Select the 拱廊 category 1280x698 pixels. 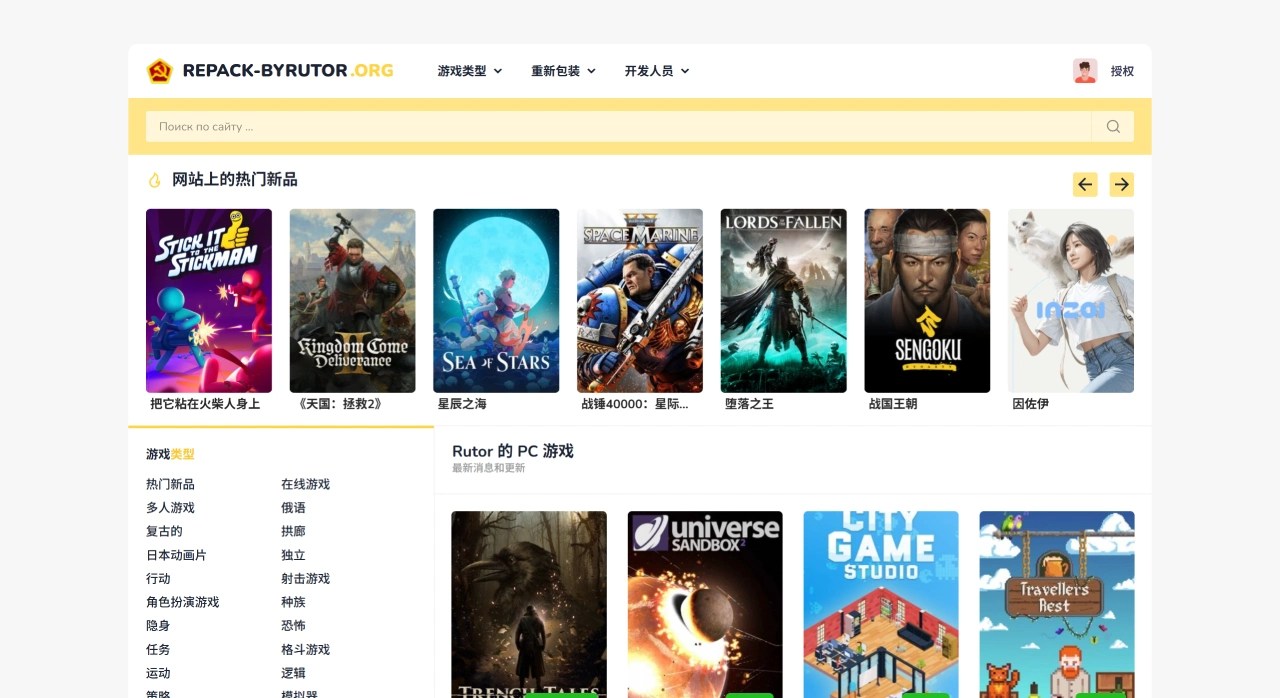pos(293,531)
